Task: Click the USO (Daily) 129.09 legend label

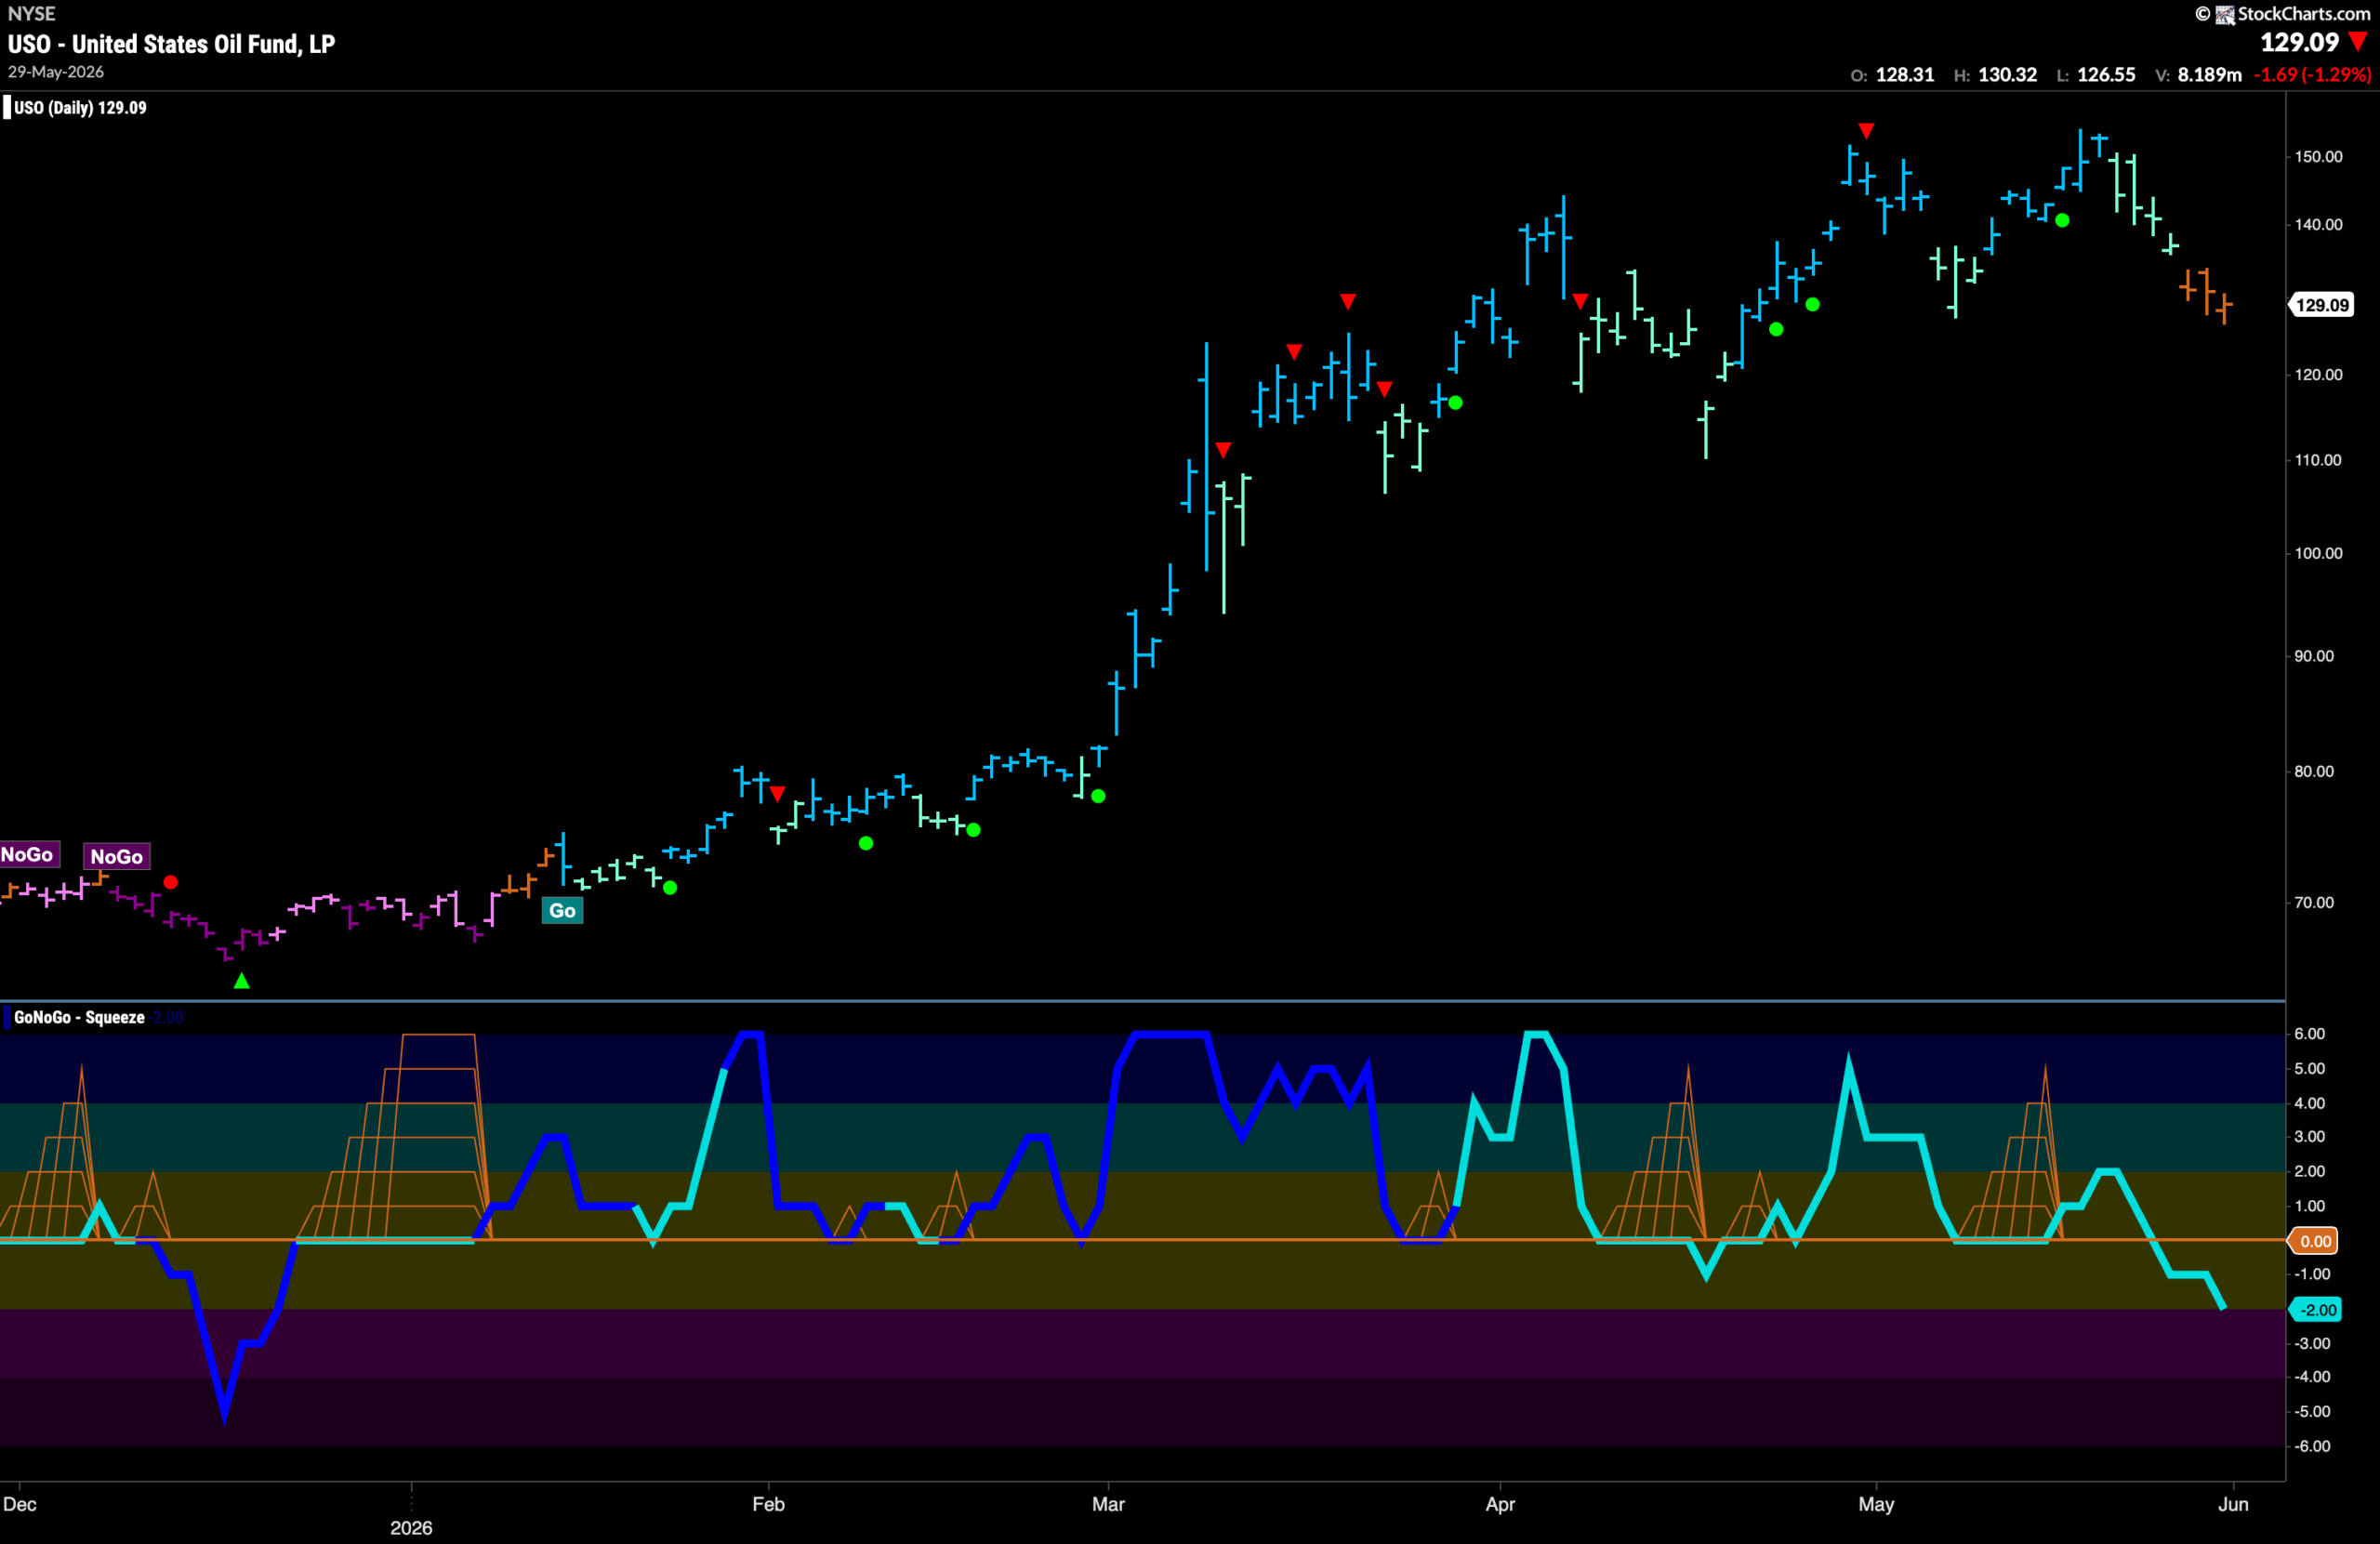Action: point(80,108)
